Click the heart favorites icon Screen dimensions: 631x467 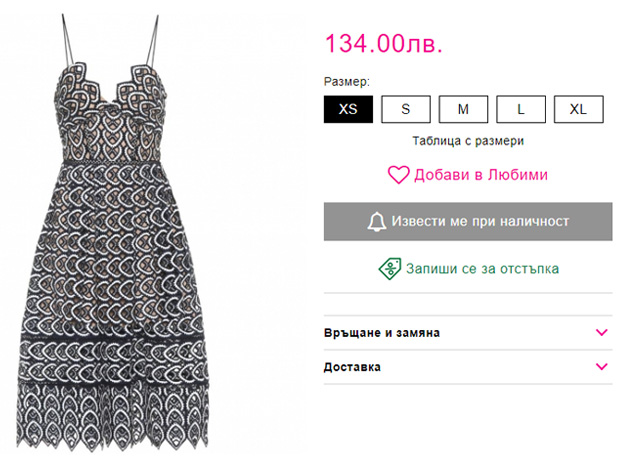coord(398,175)
